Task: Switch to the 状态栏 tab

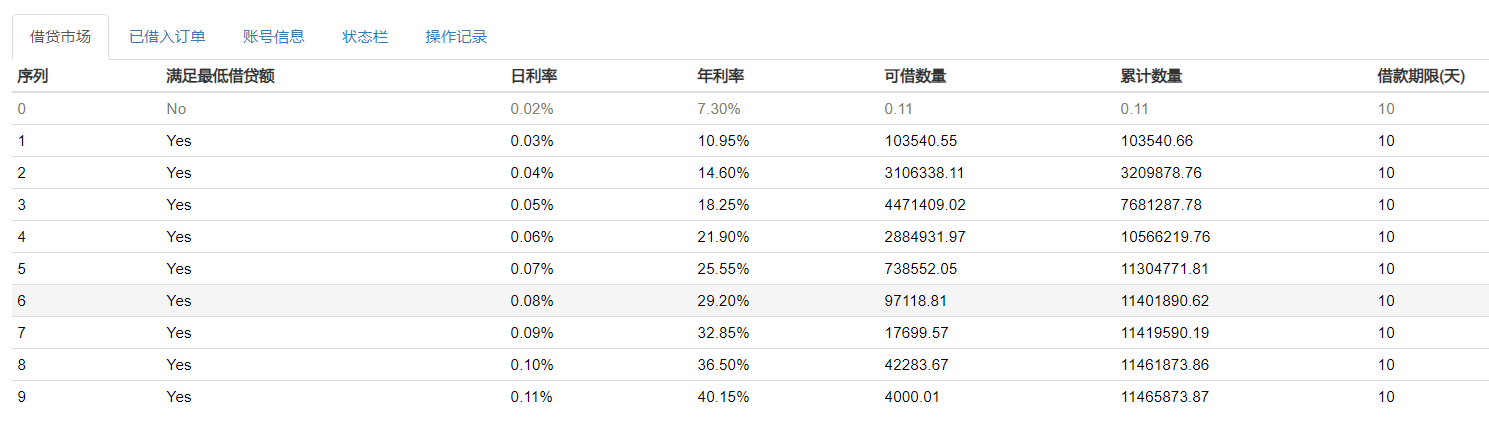Action: (x=365, y=37)
